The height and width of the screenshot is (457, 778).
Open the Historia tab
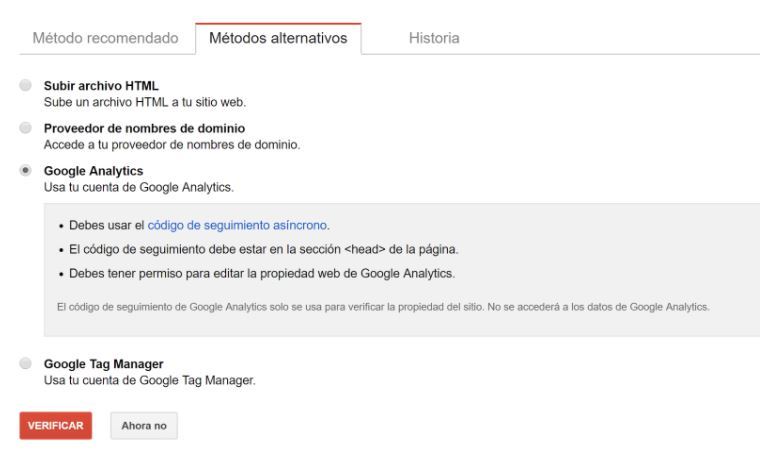[434, 38]
